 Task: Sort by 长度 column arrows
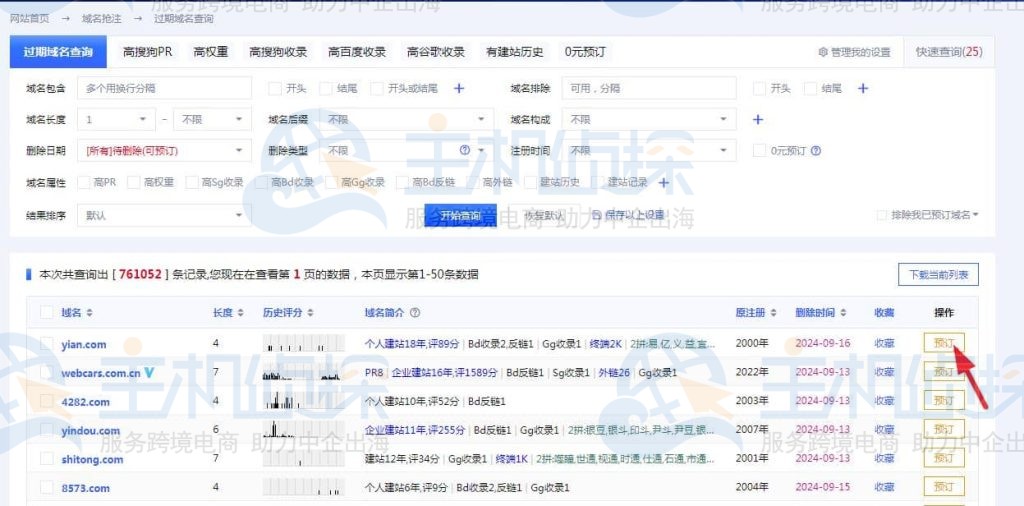240,313
